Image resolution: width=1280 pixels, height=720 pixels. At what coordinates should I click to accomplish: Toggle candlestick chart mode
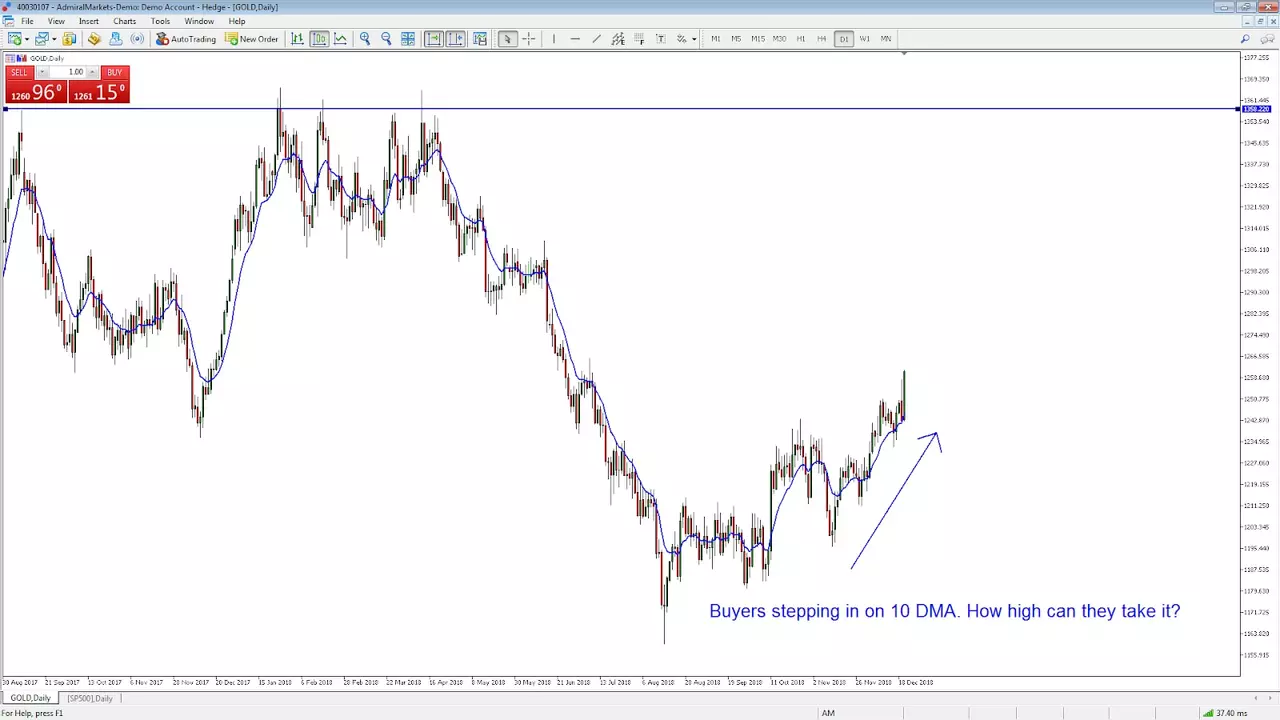[x=319, y=39]
